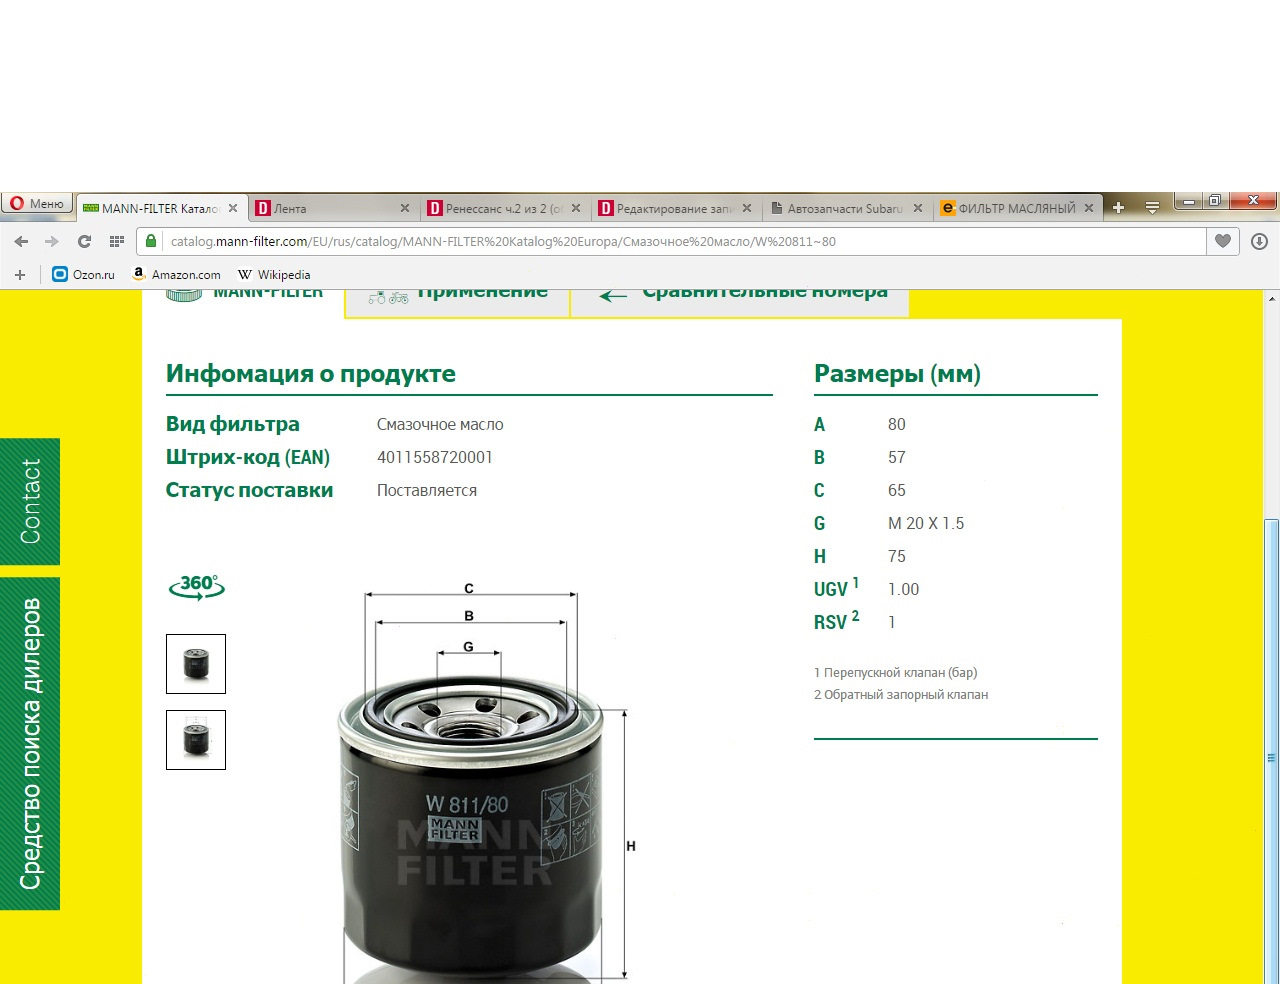The width and height of the screenshot is (1280, 984).
Task: Open the Opera Меню button
Action: click(x=36, y=204)
